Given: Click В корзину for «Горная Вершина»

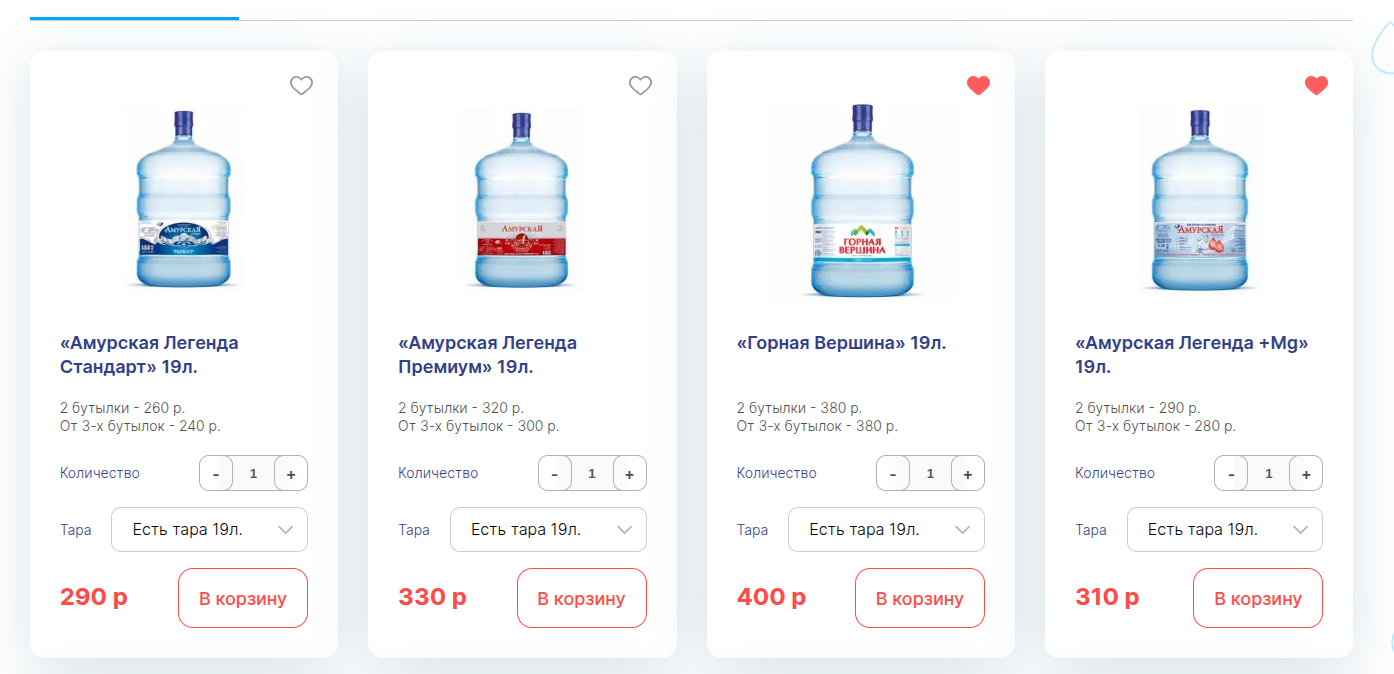Looking at the screenshot, I should click(920, 598).
